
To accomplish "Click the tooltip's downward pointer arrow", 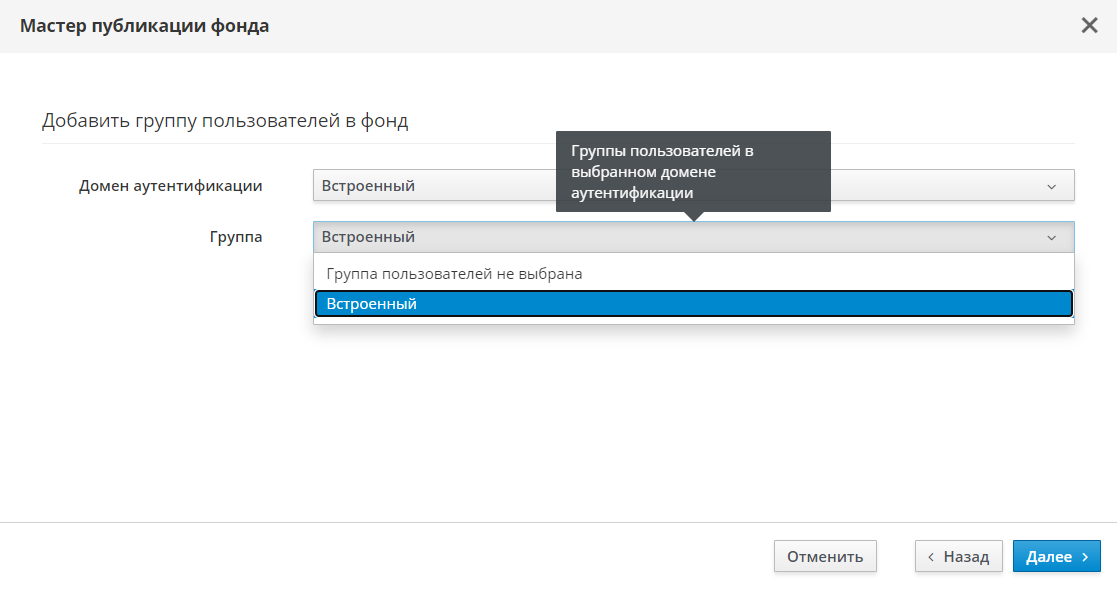I will point(694,216).
